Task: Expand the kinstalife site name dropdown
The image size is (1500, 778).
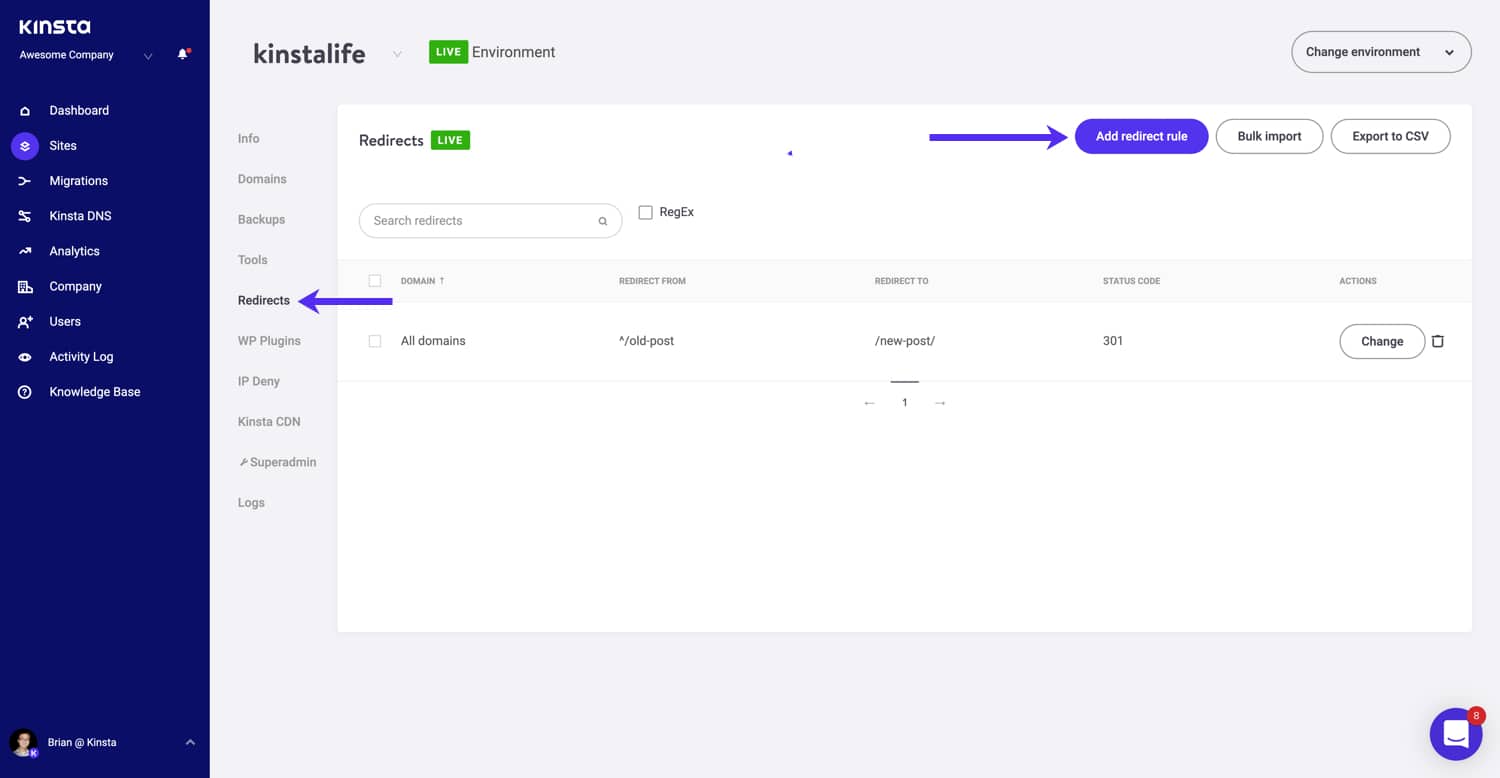Action: coord(396,53)
